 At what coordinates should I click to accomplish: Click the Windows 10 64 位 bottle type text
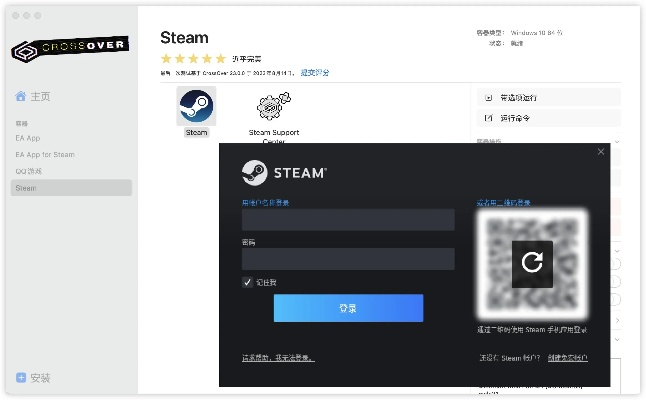[536, 33]
